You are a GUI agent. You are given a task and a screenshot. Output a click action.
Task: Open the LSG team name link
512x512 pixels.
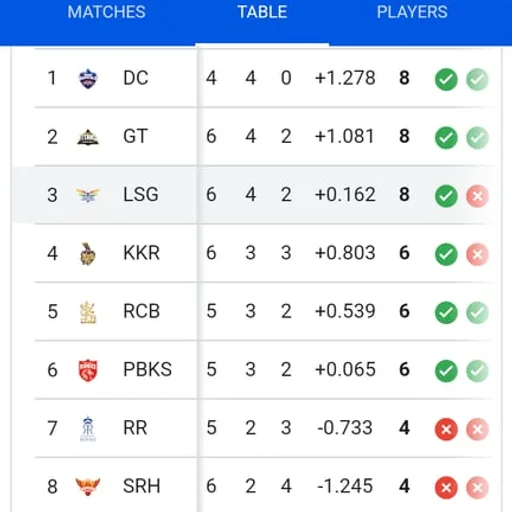pyautogui.click(x=141, y=194)
